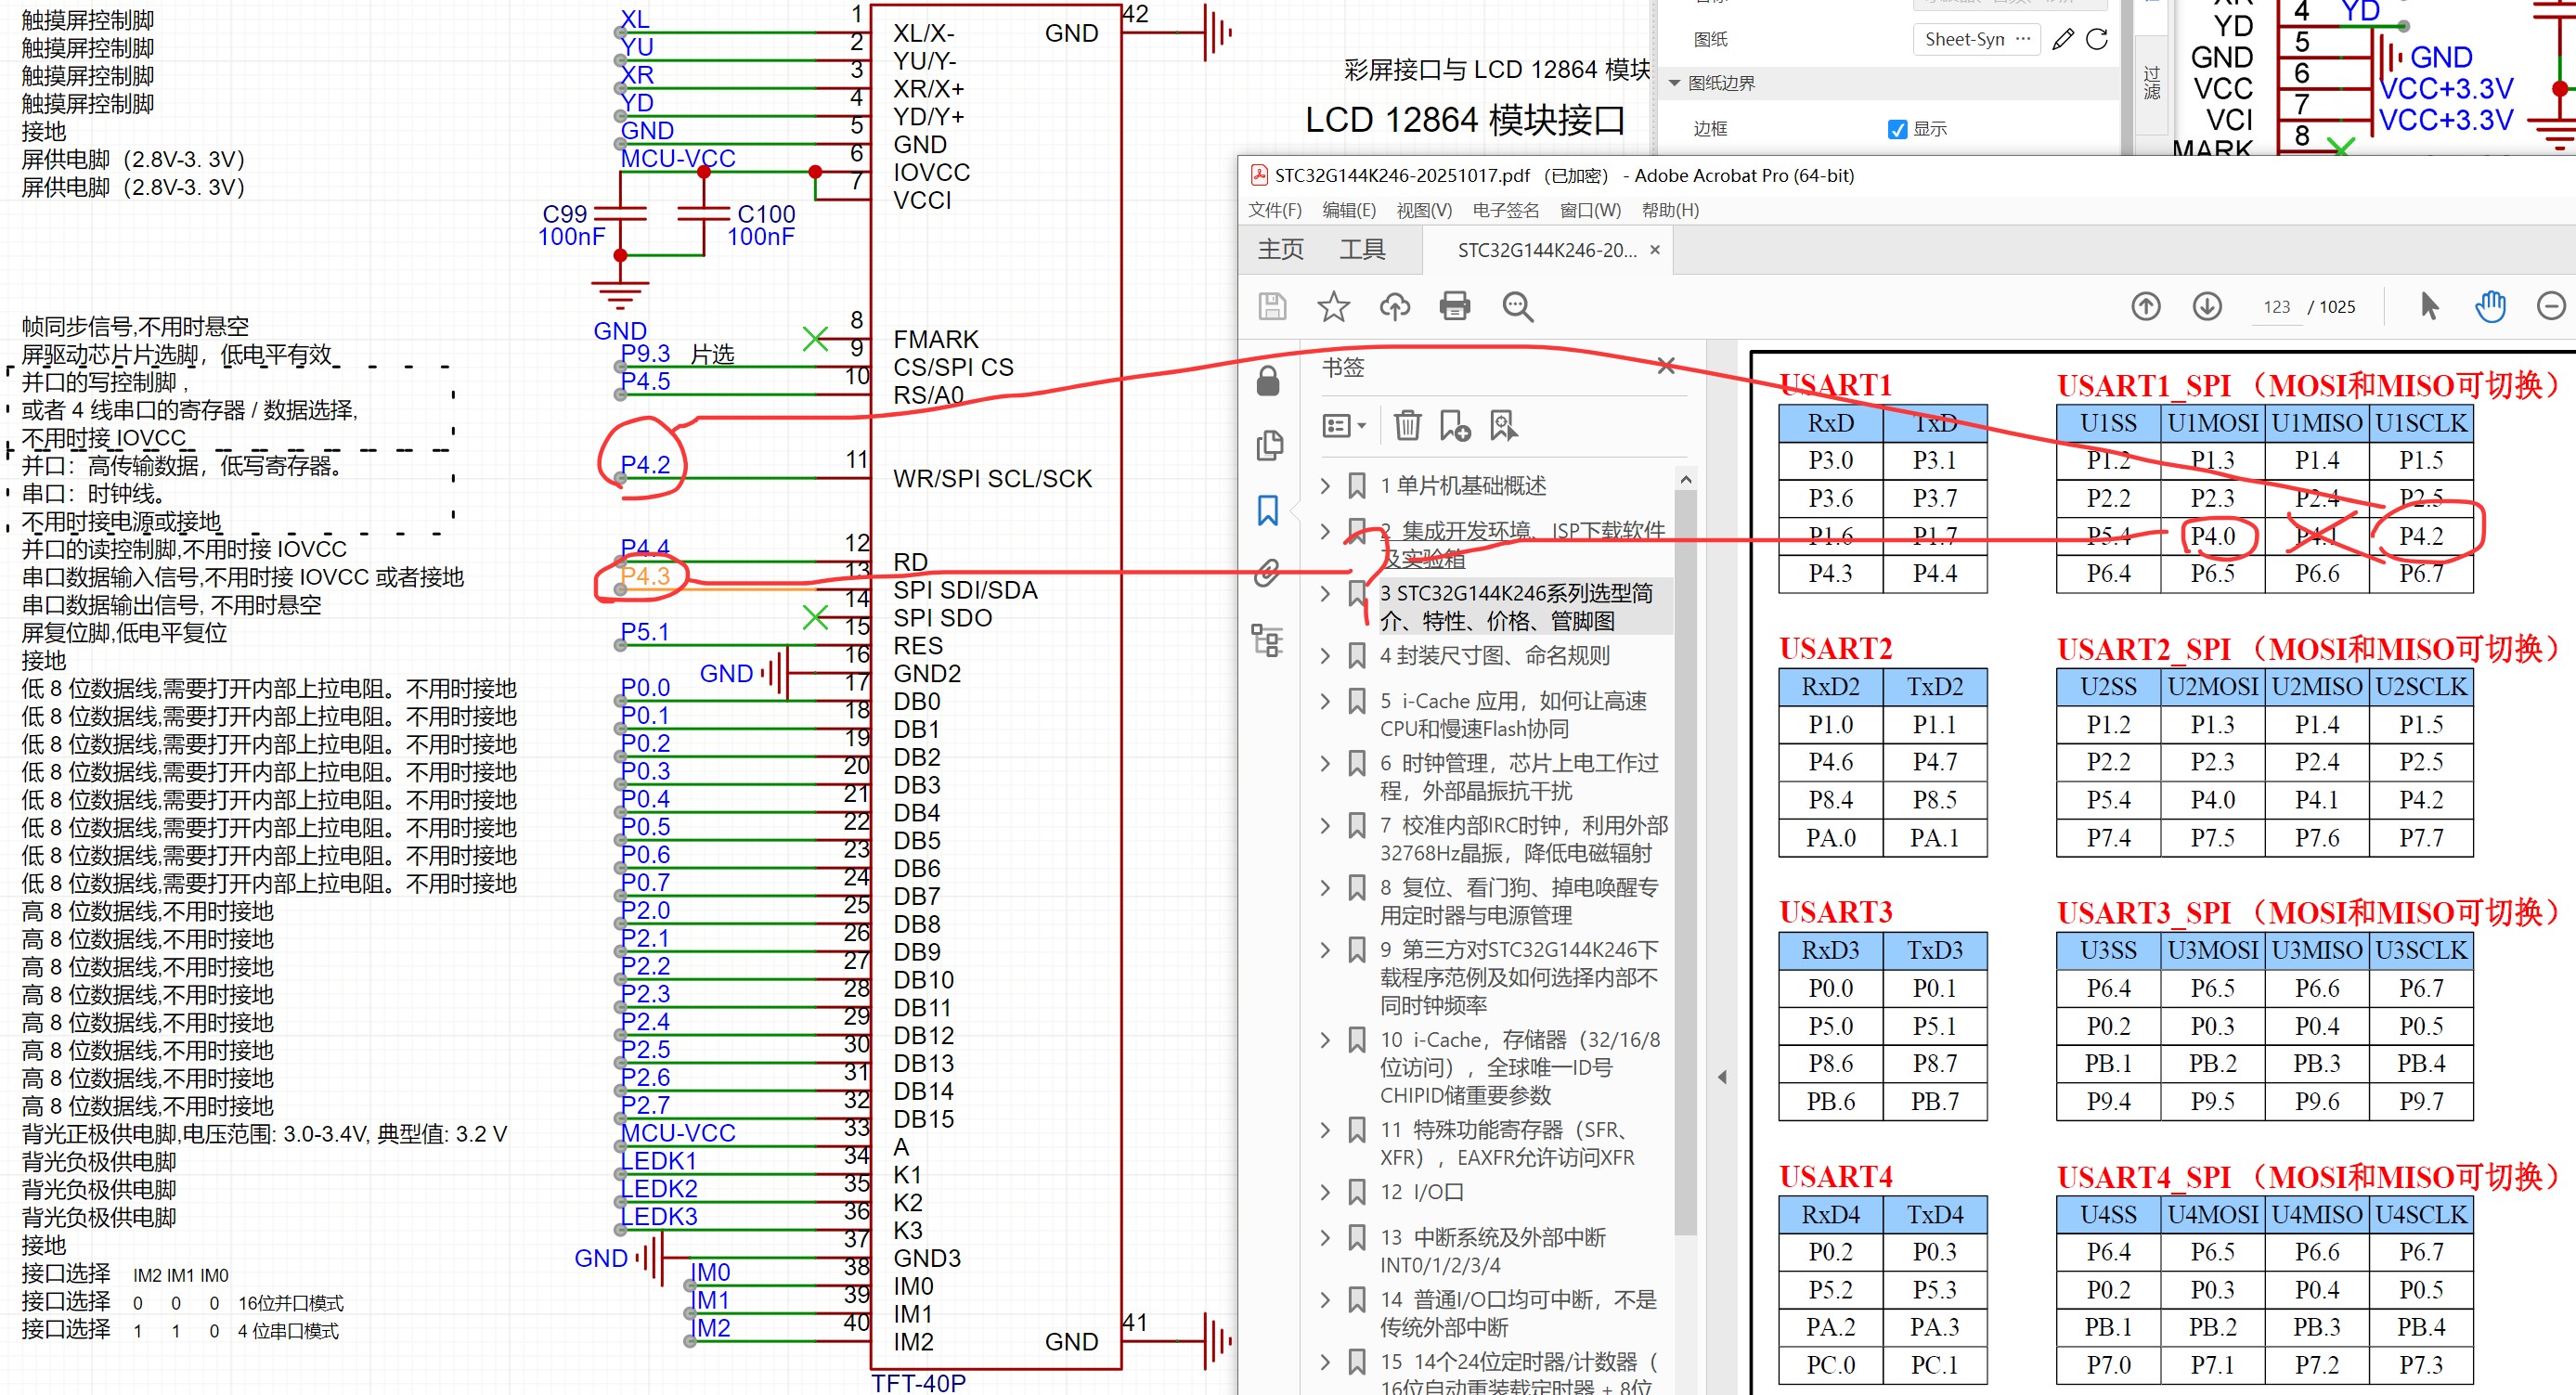This screenshot has width=2576, height=1395.
Task: Click the cloud upload share icon
Action: tap(1394, 306)
